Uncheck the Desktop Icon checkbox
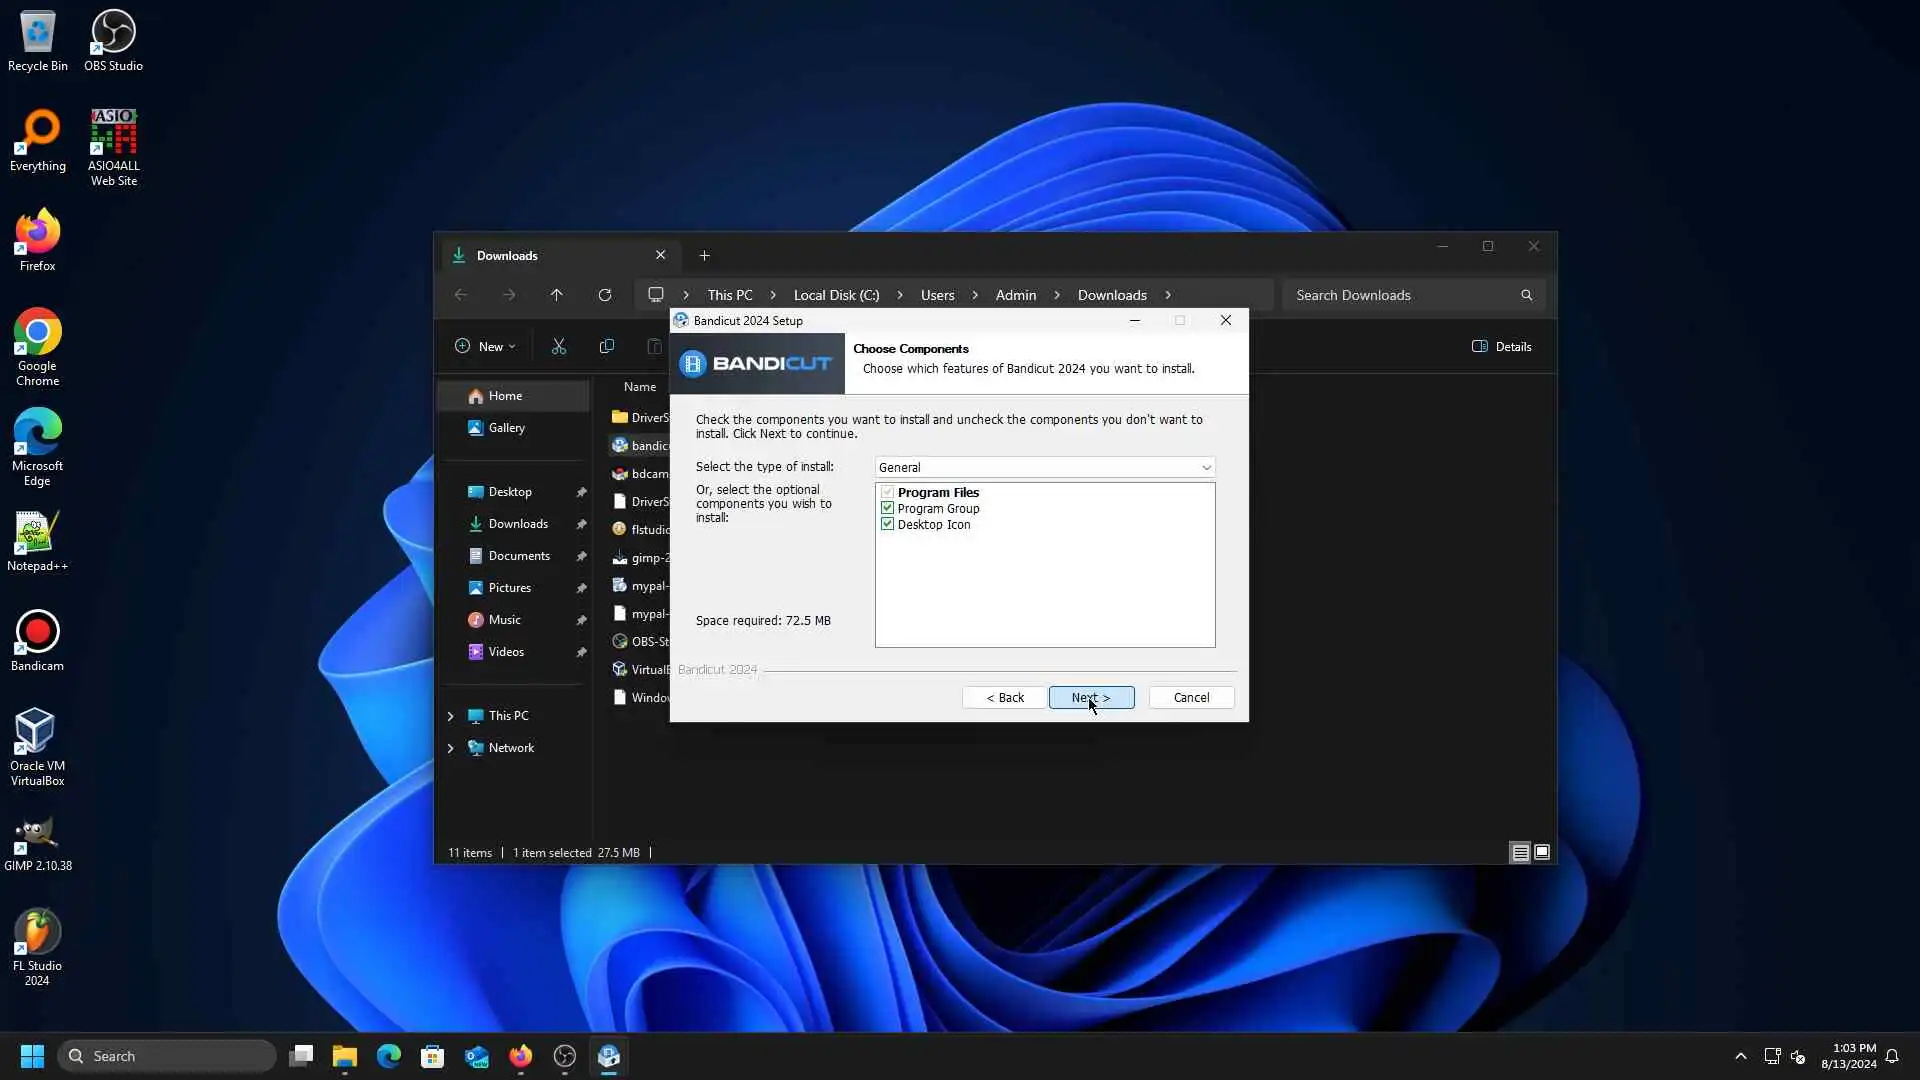1920x1080 pixels. click(887, 524)
